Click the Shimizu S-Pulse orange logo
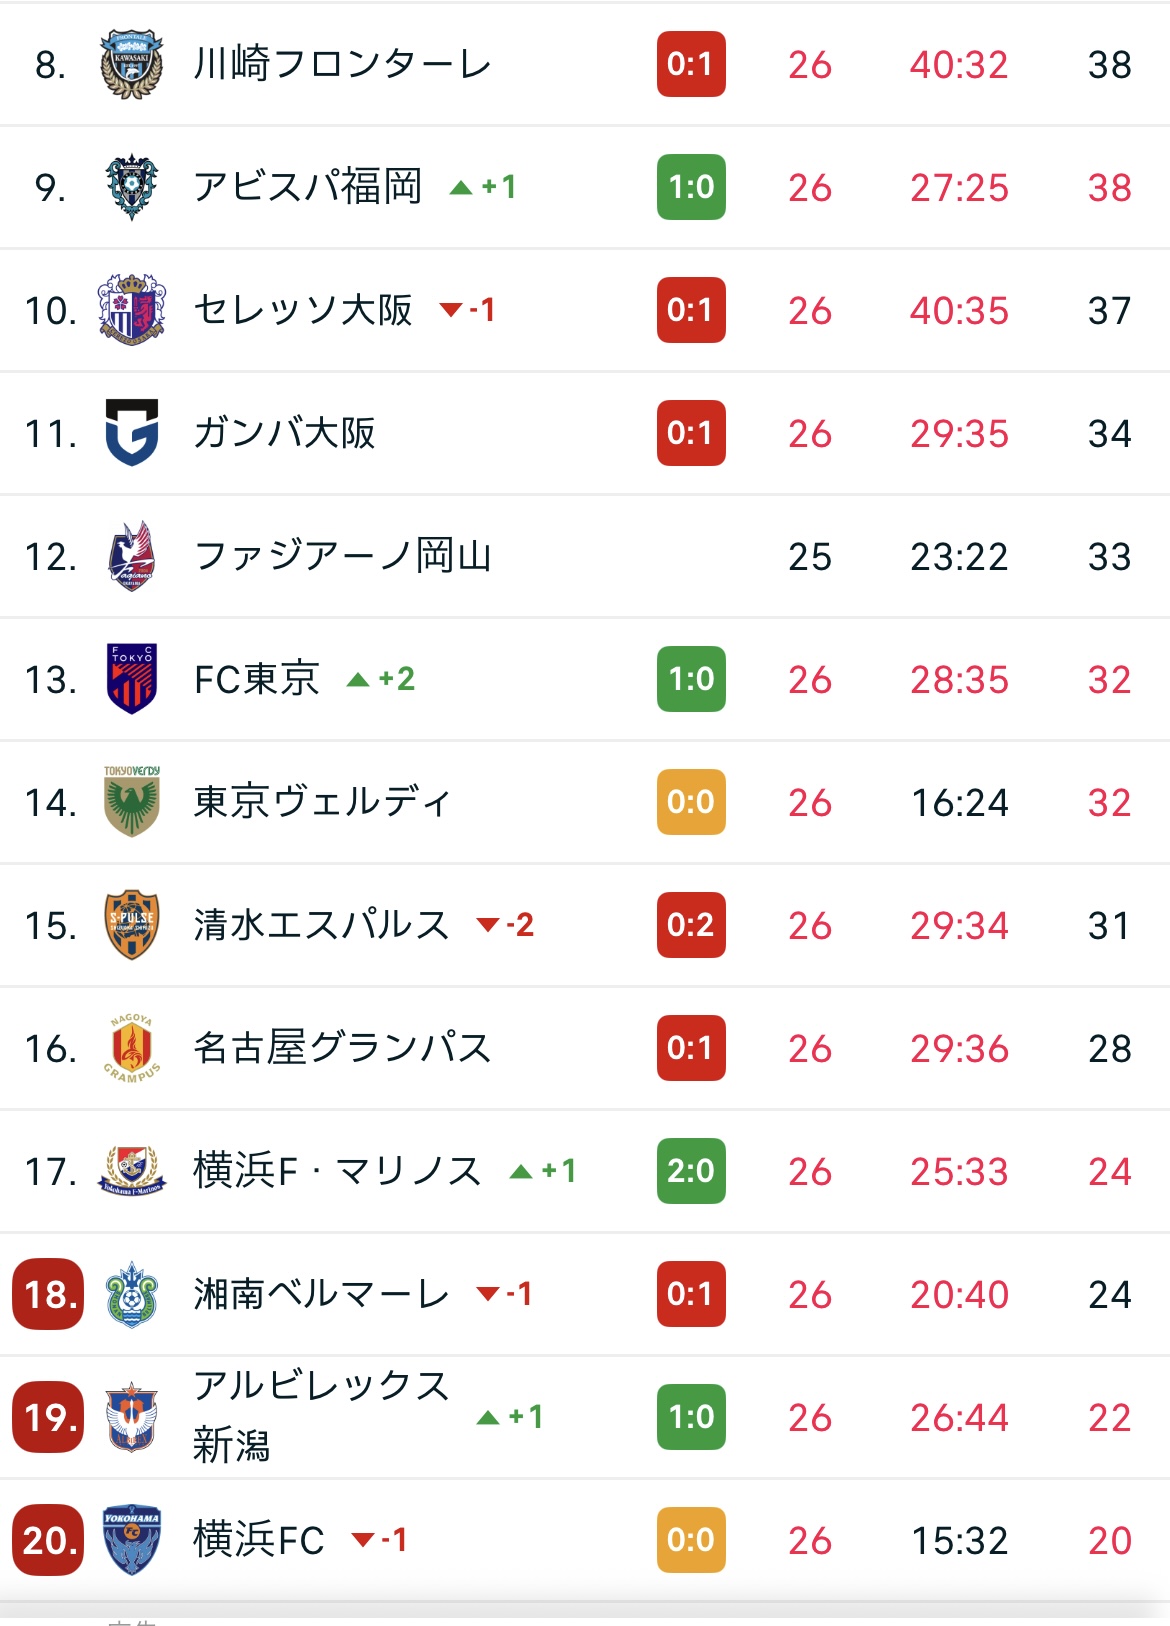1170x1626 pixels. click(x=132, y=925)
